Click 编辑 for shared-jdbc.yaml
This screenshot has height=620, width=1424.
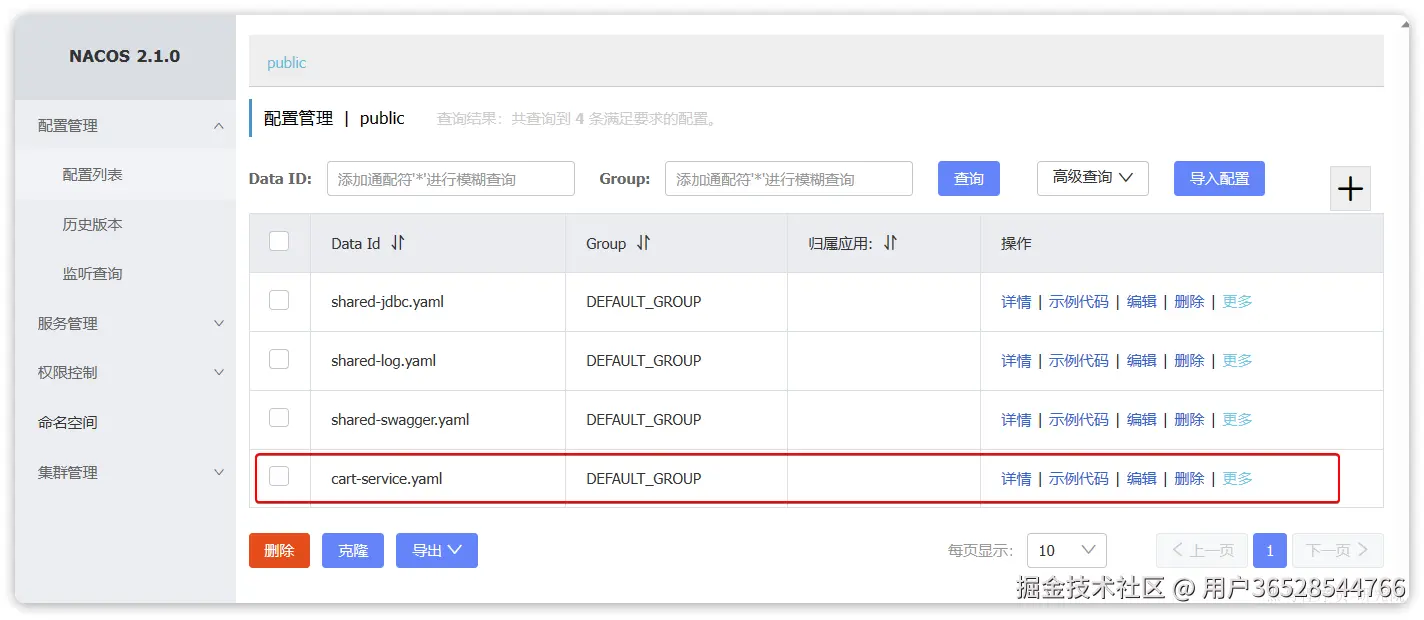point(1142,302)
